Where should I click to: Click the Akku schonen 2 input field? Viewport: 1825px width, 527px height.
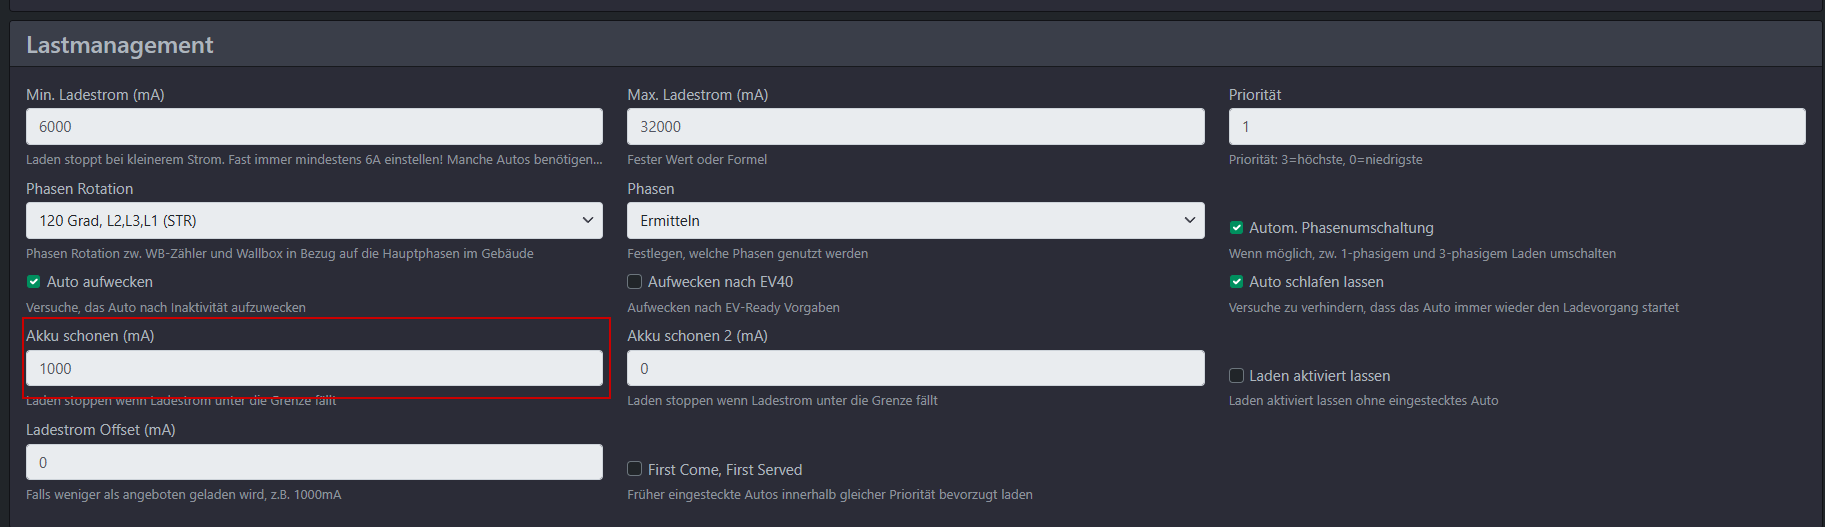pos(915,369)
